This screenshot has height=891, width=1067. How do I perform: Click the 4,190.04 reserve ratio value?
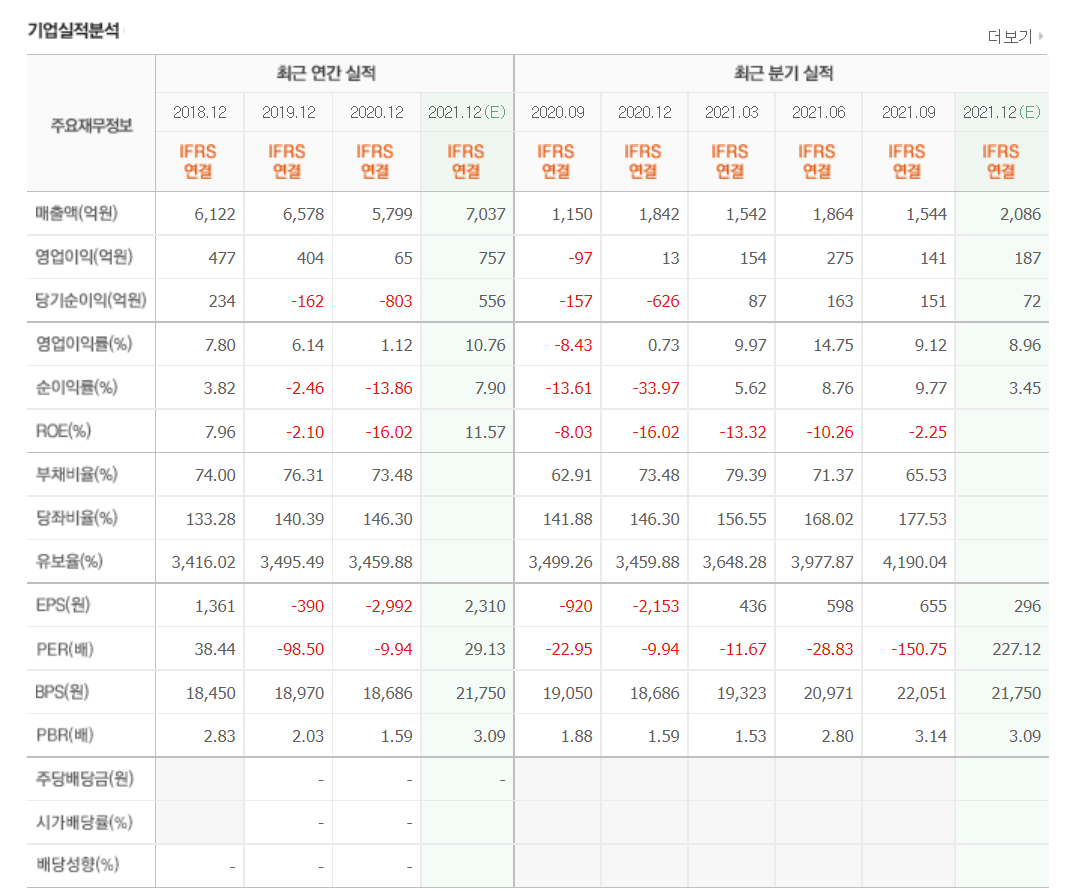[x=915, y=562]
